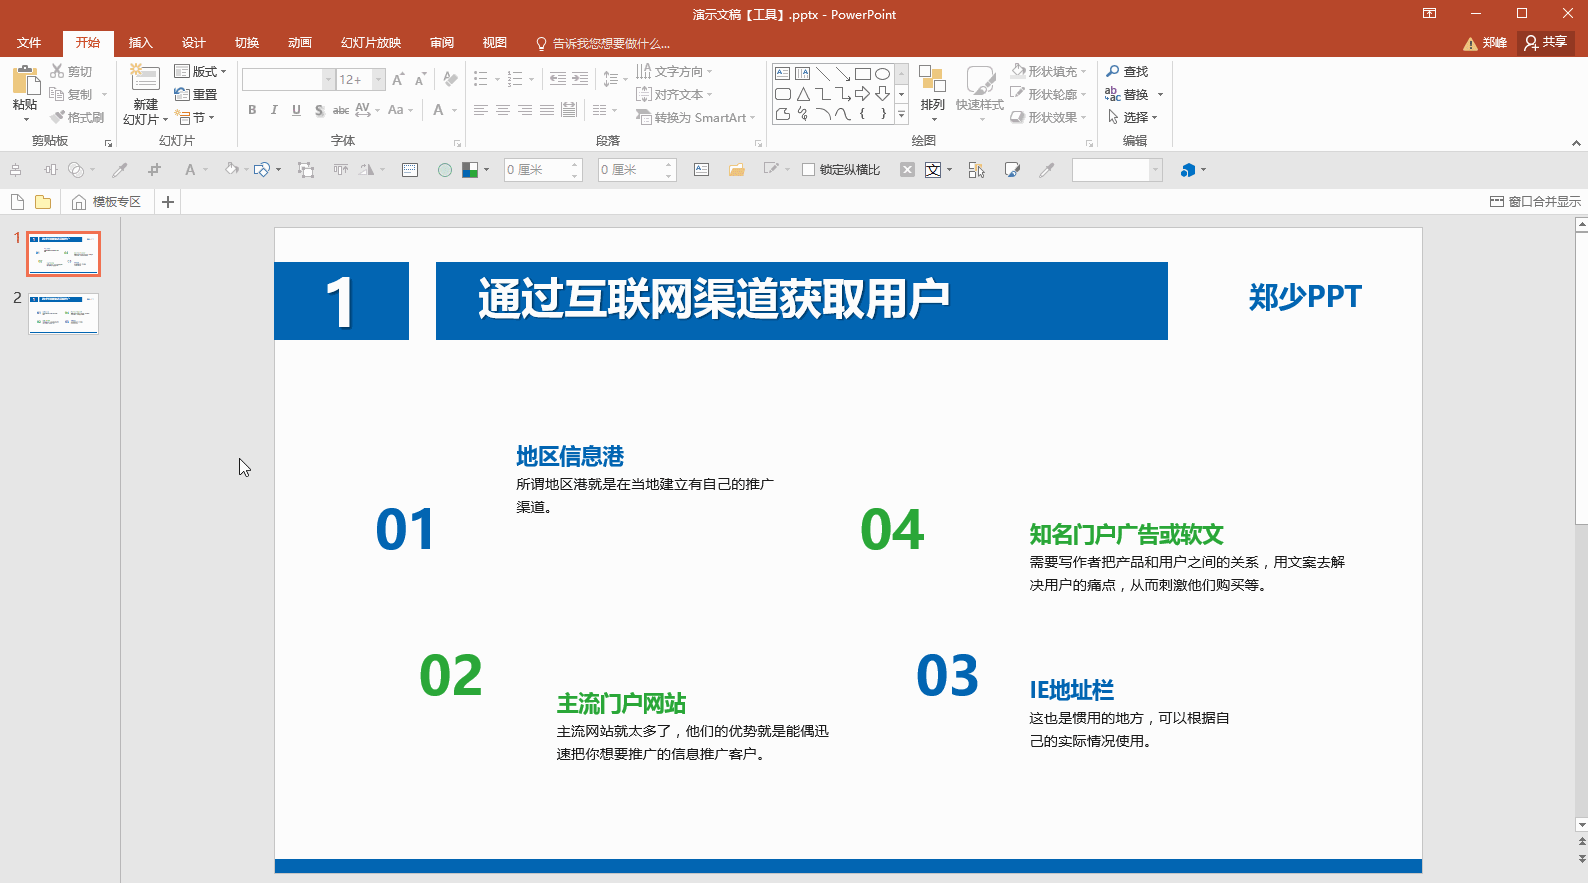Toggle justified text alignment
Viewport: 1588px width, 883px height.
[547, 110]
